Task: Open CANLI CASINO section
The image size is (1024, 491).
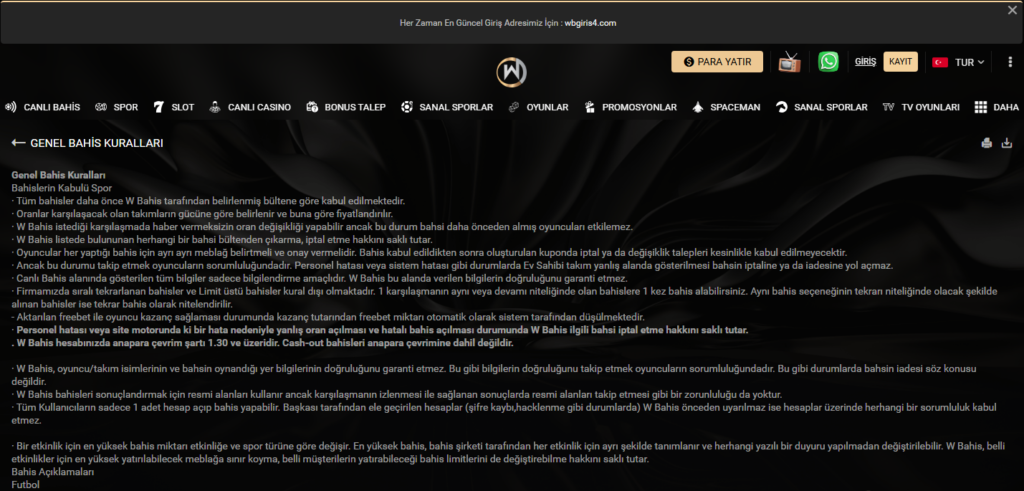Action: point(259,107)
